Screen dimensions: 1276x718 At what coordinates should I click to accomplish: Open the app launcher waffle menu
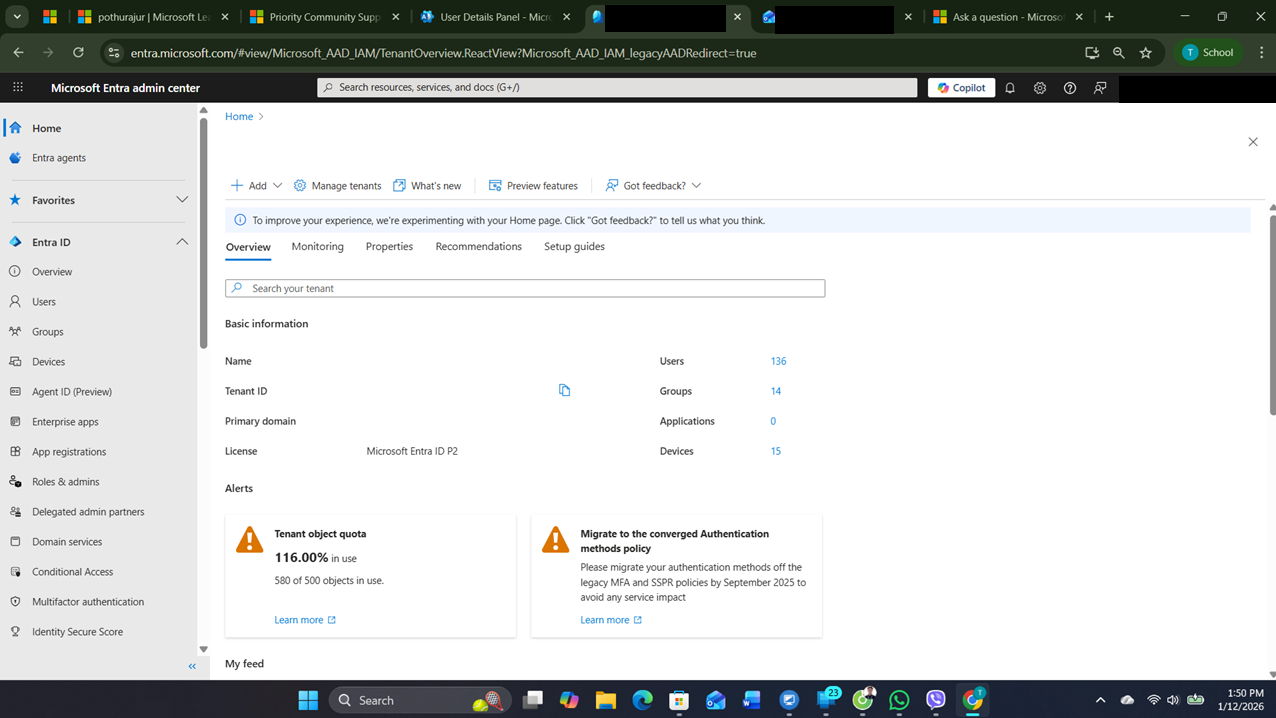18,88
